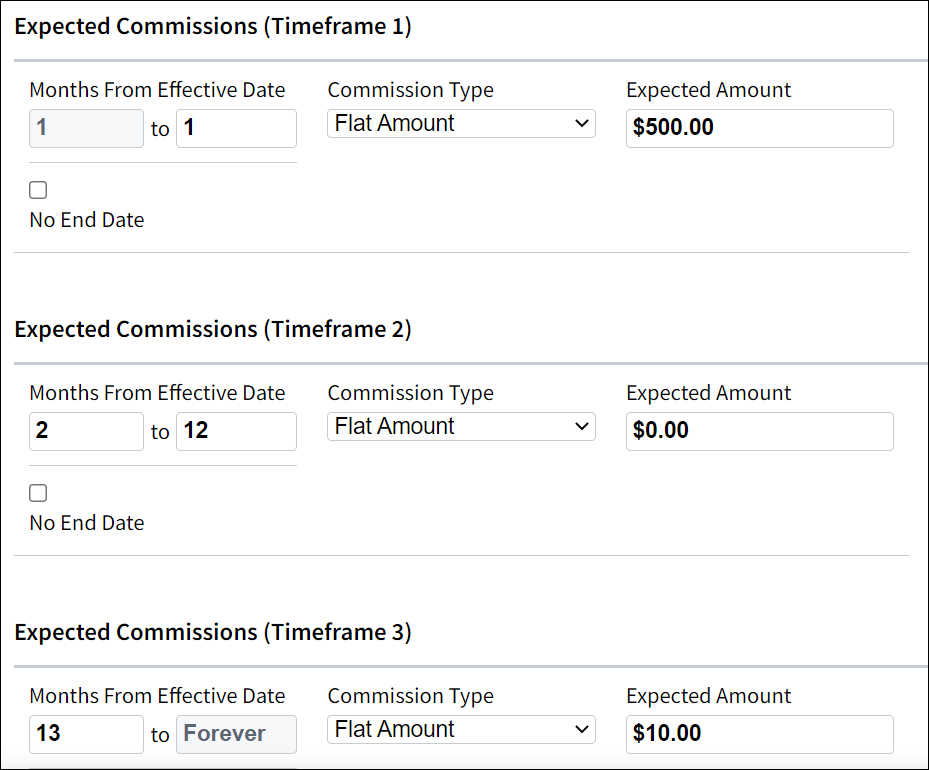Viewport: 929px width, 770px height.
Task: Open the Commission Type dropdown for Timeframe 3
Action: pos(460,729)
